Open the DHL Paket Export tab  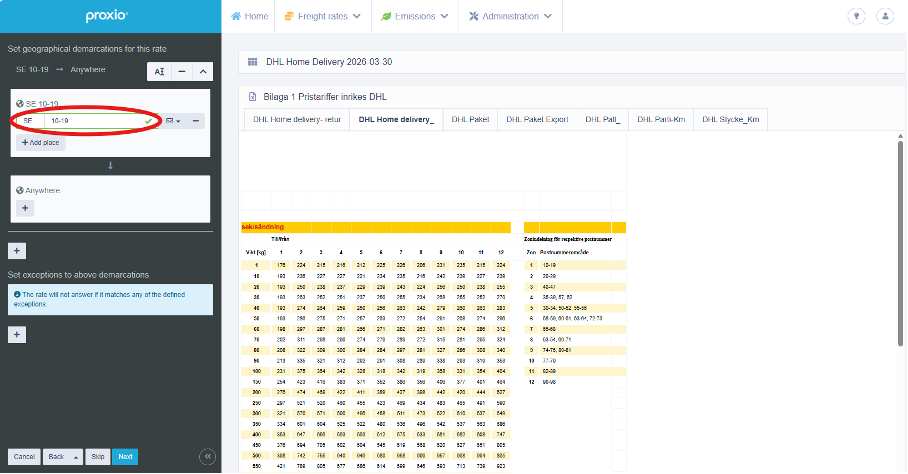[x=537, y=119]
